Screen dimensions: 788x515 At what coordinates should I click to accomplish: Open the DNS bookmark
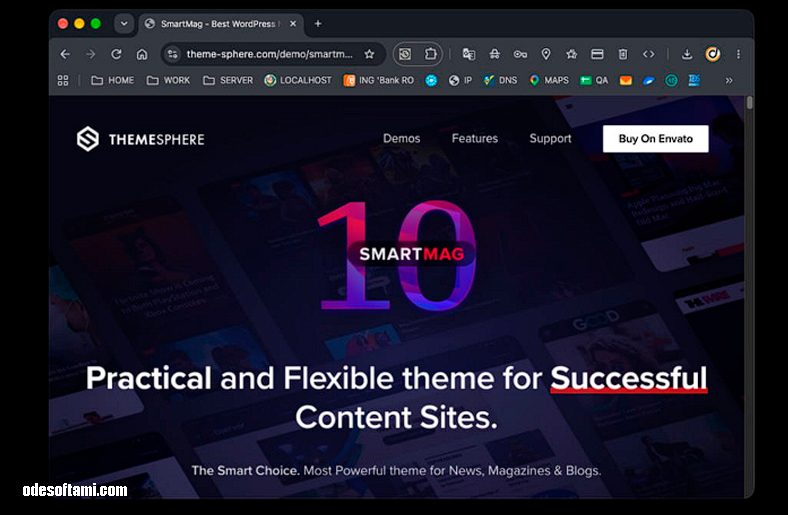pos(500,80)
